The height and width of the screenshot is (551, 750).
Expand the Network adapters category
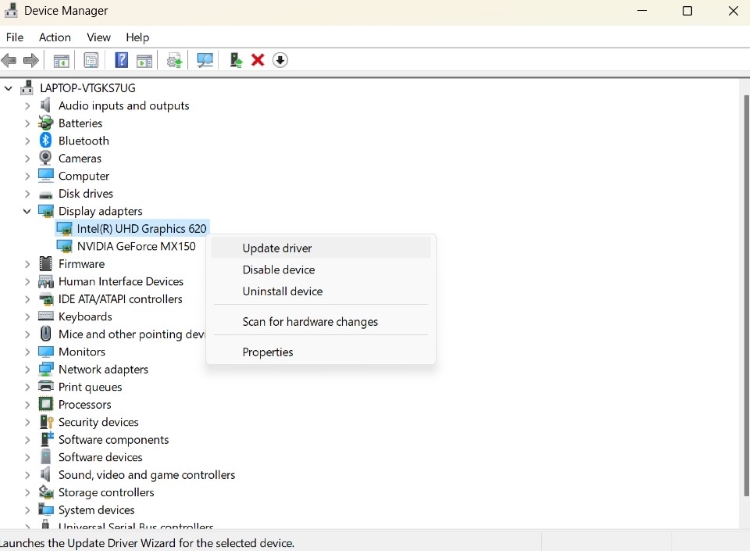pyautogui.click(x=27, y=369)
